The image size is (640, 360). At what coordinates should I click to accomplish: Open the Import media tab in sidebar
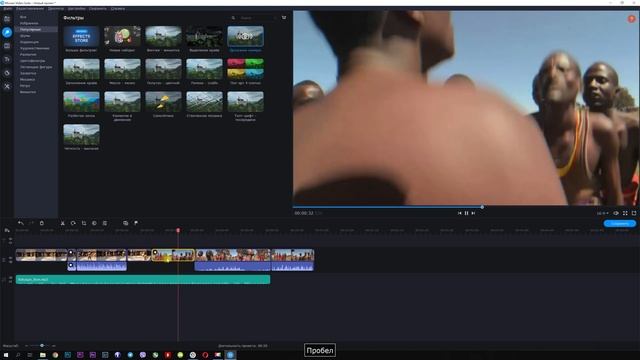7,19
